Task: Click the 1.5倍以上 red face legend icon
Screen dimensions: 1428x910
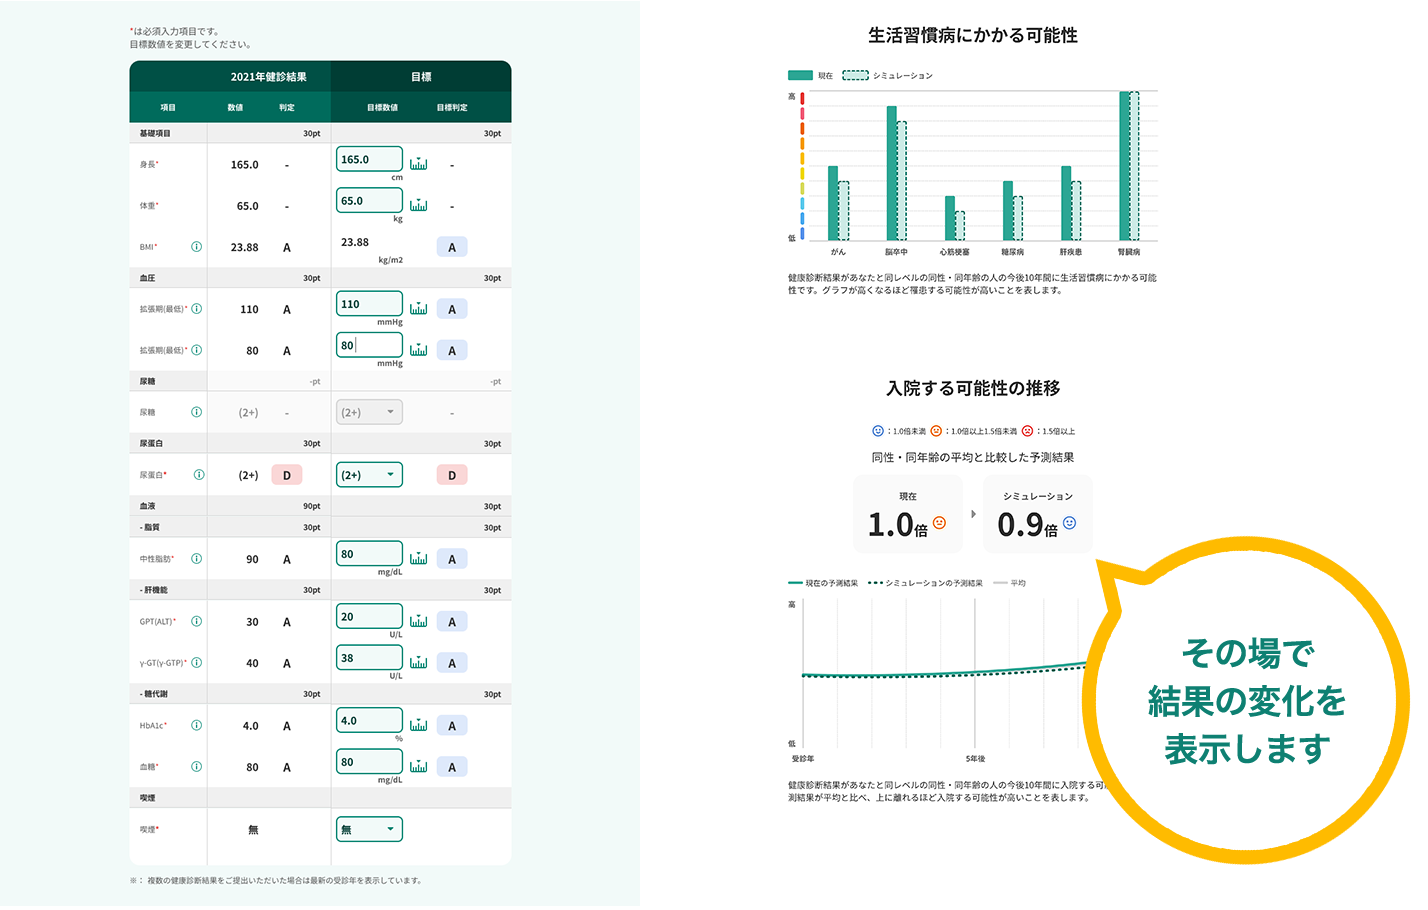Action: click(x=1027, y=431)
